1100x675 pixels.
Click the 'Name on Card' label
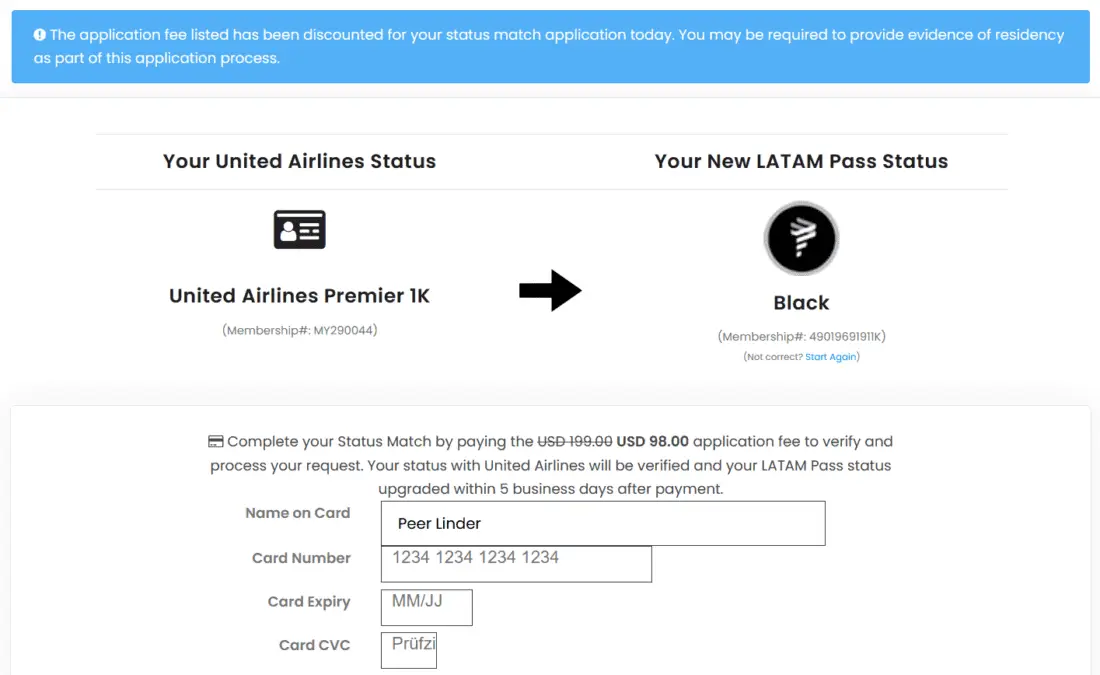coord(298,513)
